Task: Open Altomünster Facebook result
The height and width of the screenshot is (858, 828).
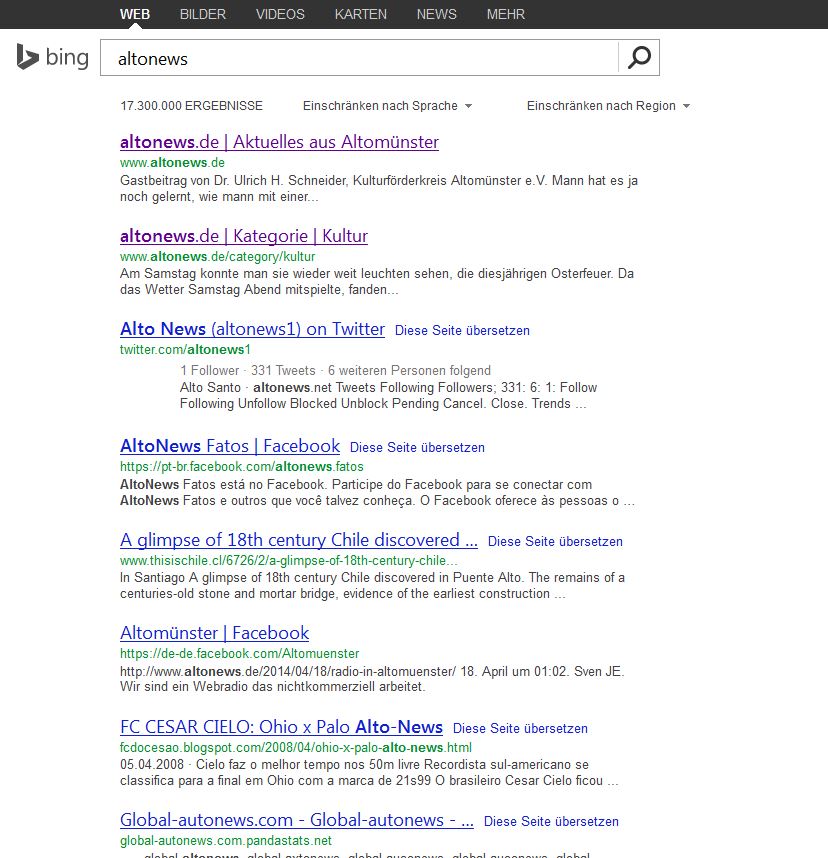Action: pos(215,633)
